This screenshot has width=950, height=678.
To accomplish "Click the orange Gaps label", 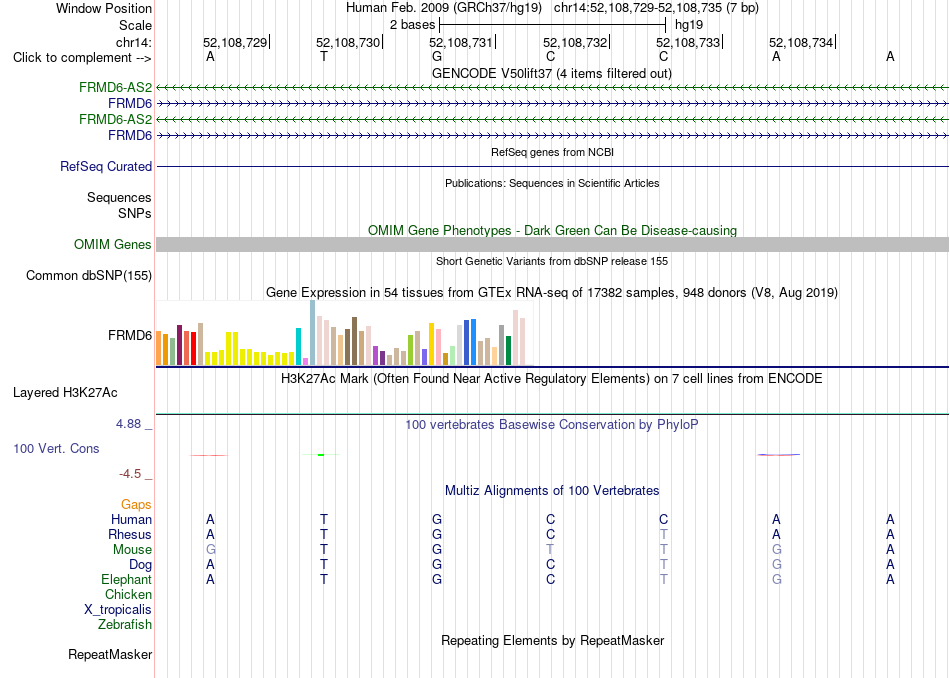I will click(136, 504).
